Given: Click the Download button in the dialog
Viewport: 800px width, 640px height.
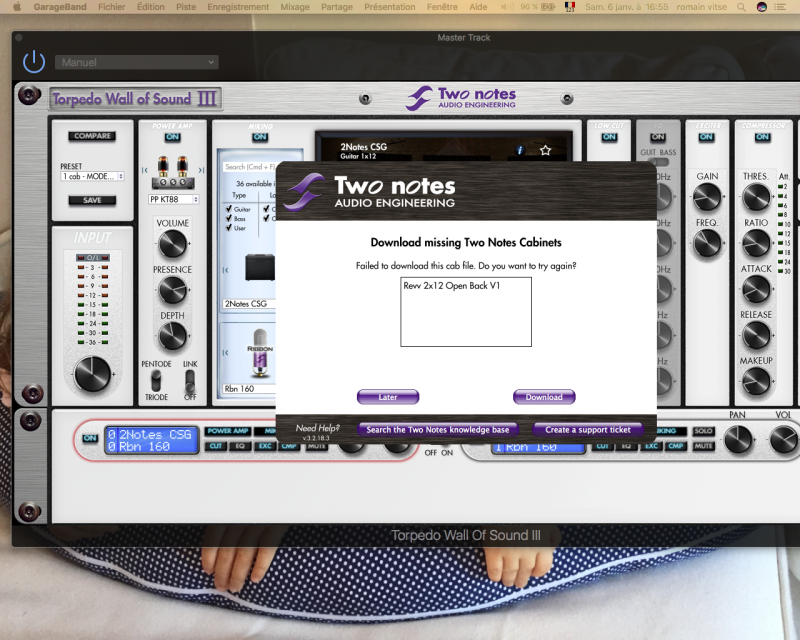Looking at the screenshot, I should coord(544,397).
